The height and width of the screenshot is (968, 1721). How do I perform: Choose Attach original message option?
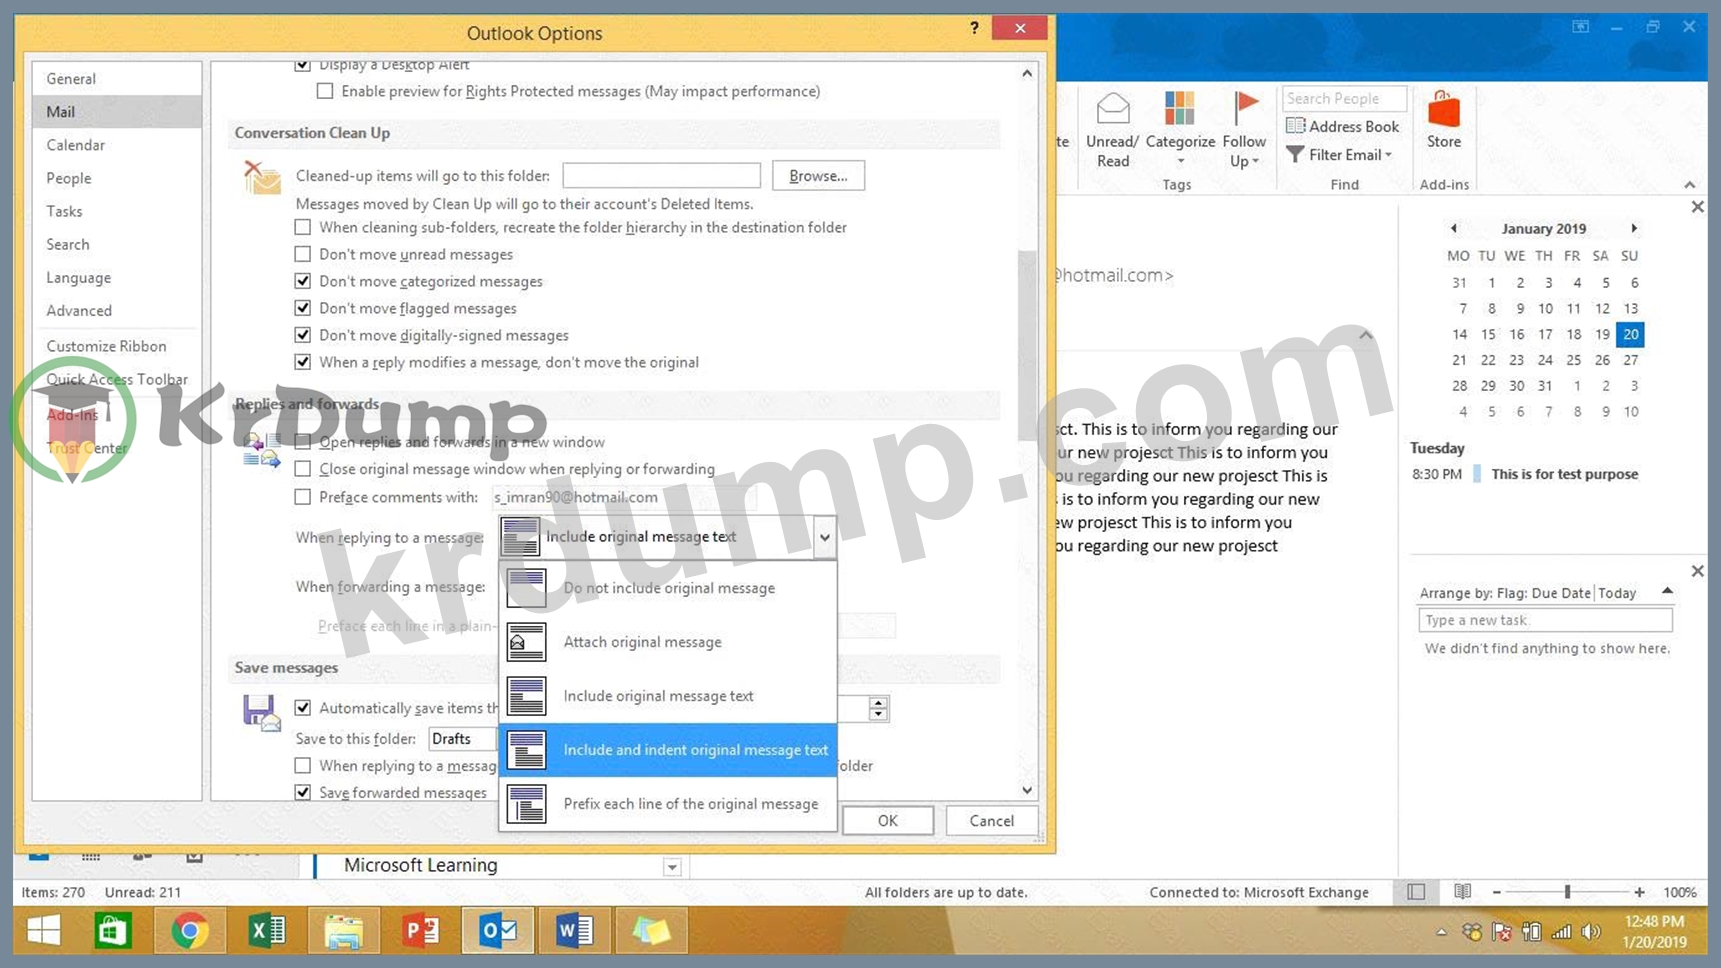point(668,642)
